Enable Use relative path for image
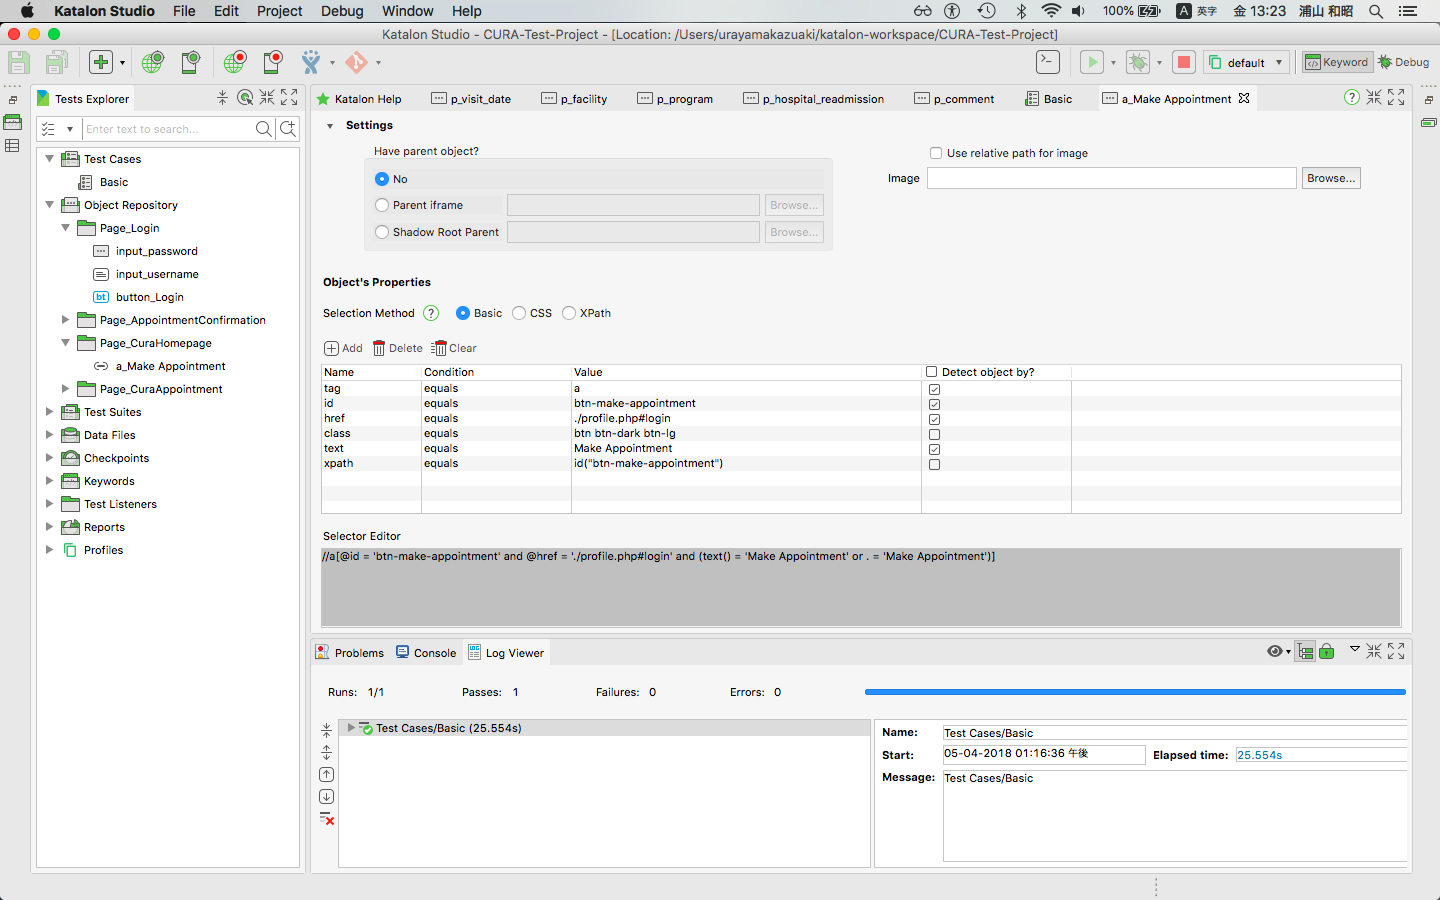The image size is (1440, 900). 936,153
